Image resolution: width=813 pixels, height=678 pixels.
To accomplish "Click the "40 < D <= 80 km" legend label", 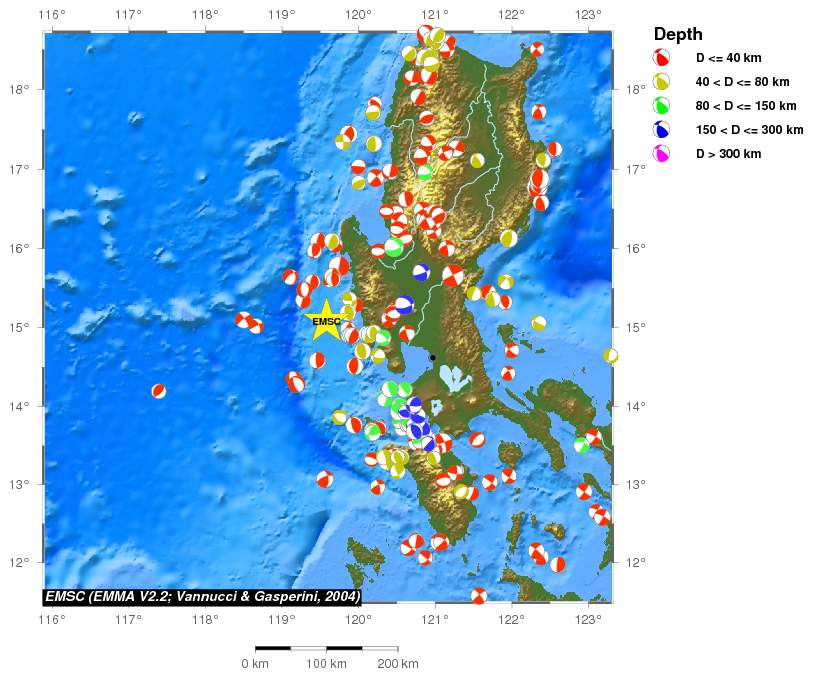I will (x=744, y=82).
